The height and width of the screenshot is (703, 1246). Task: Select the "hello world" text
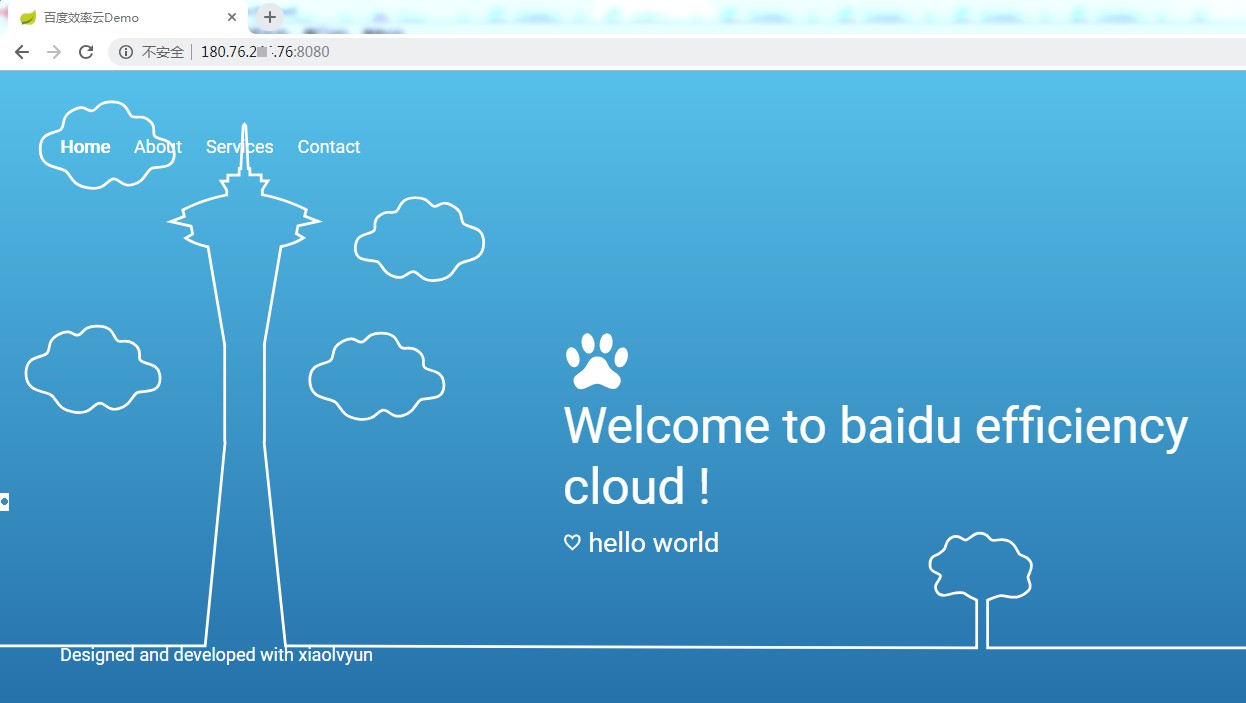654,543
